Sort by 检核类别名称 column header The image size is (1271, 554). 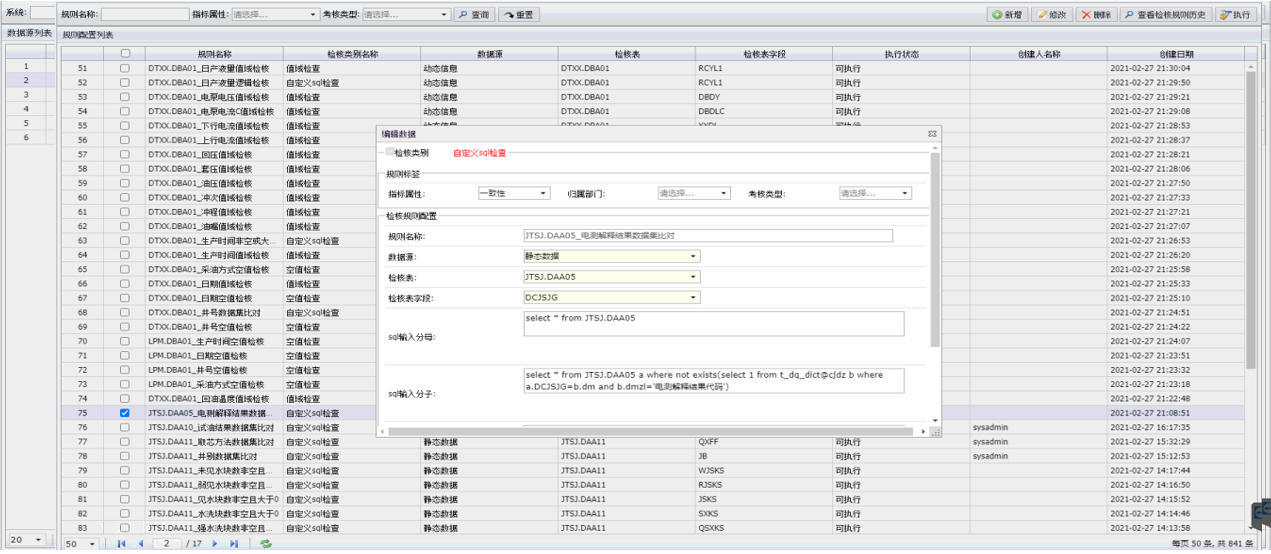(352, 54)
